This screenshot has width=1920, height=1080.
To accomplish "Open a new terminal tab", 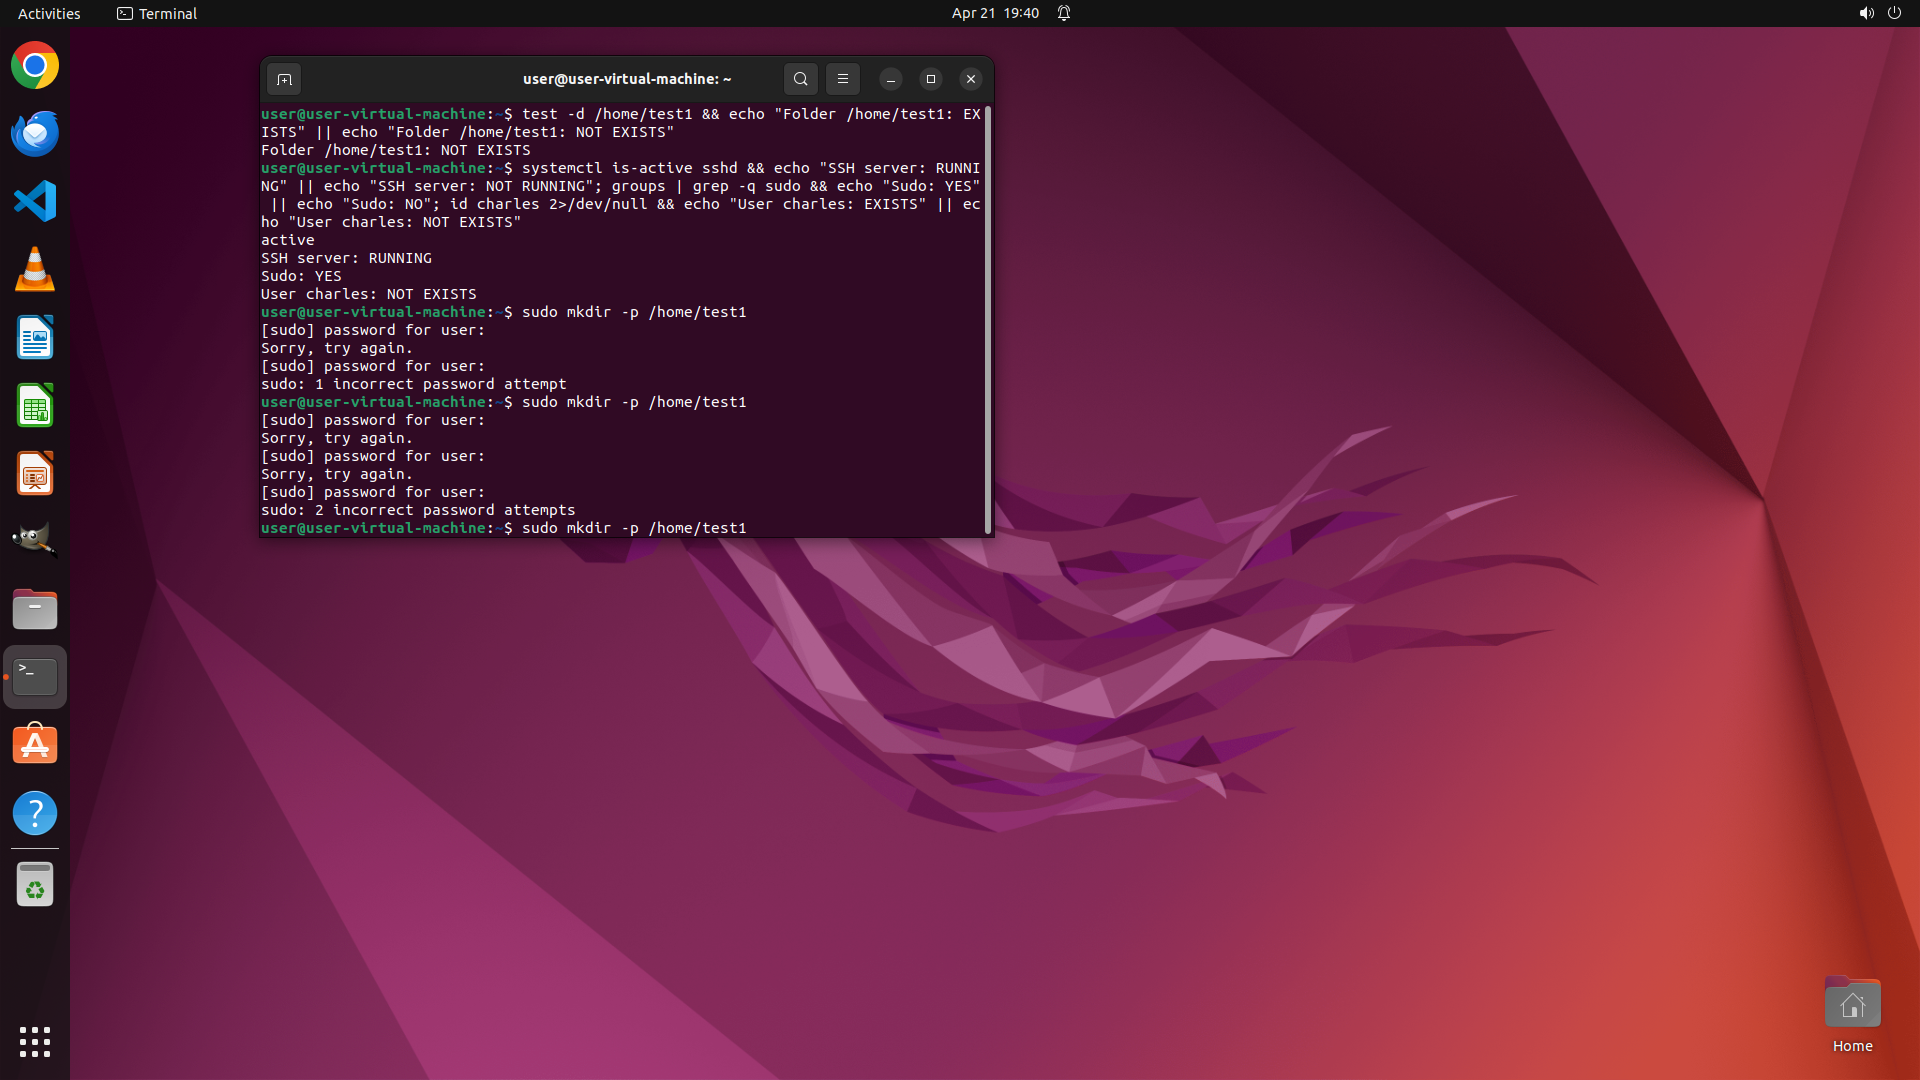I will click(284, 79).
